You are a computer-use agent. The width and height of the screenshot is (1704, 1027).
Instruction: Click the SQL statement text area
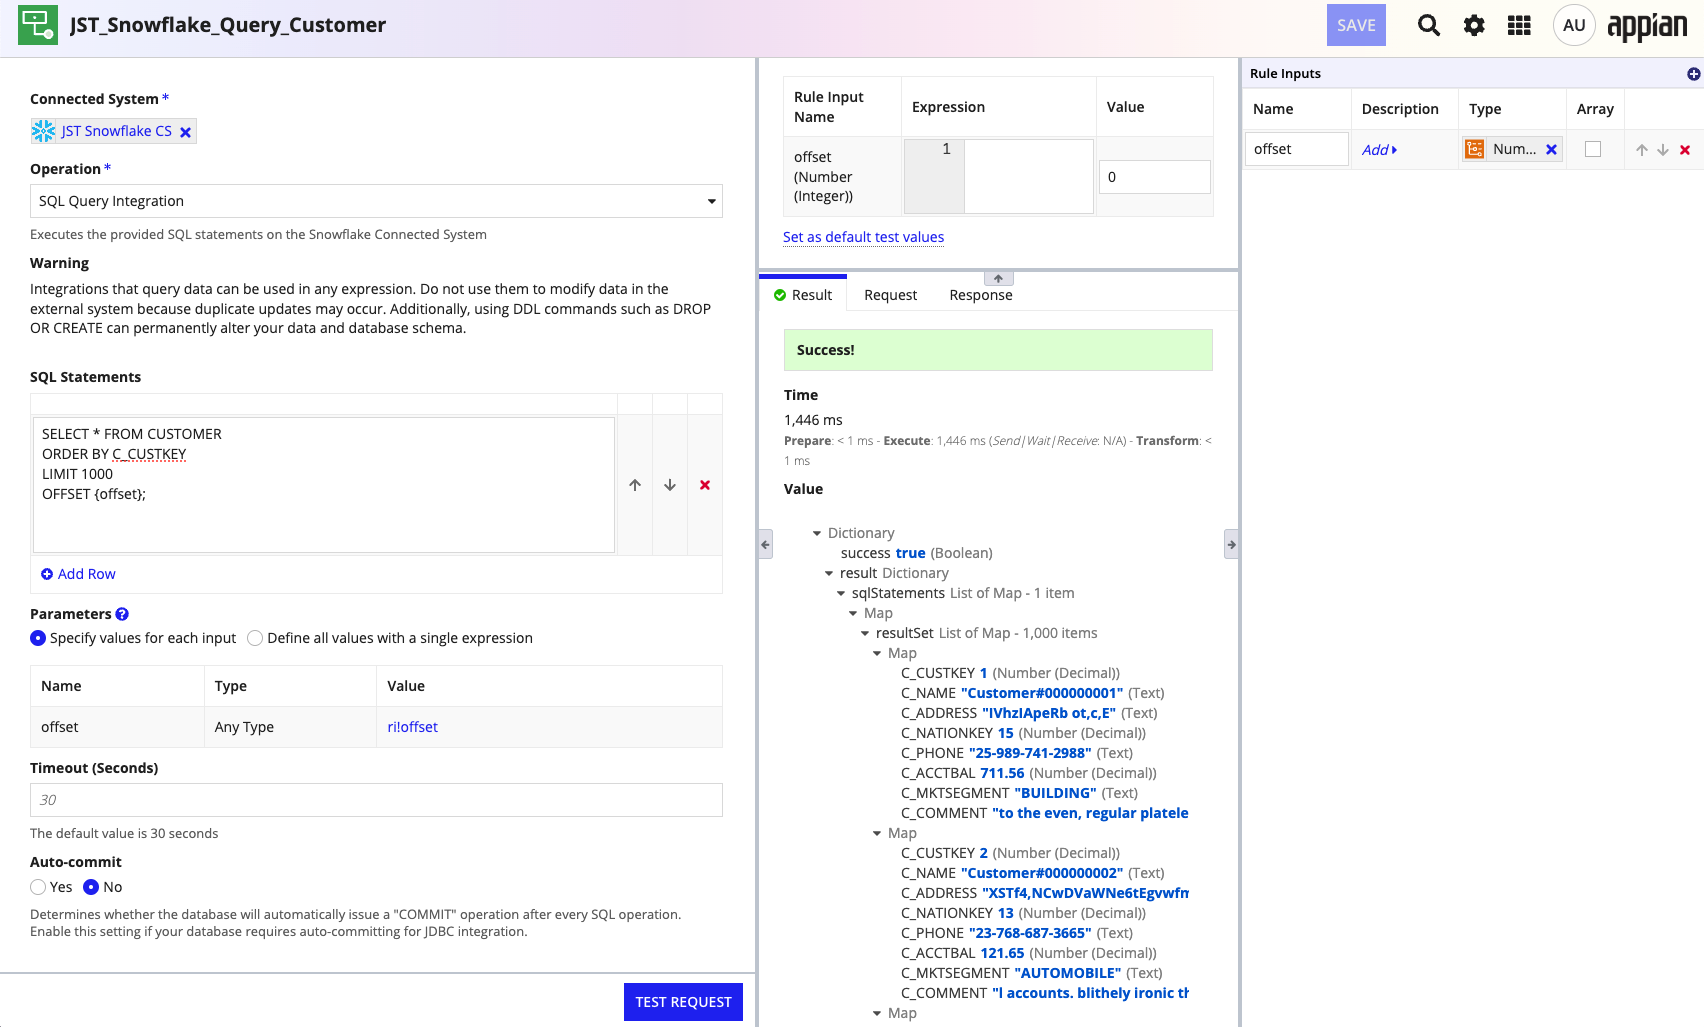click(x=324, y=485)
